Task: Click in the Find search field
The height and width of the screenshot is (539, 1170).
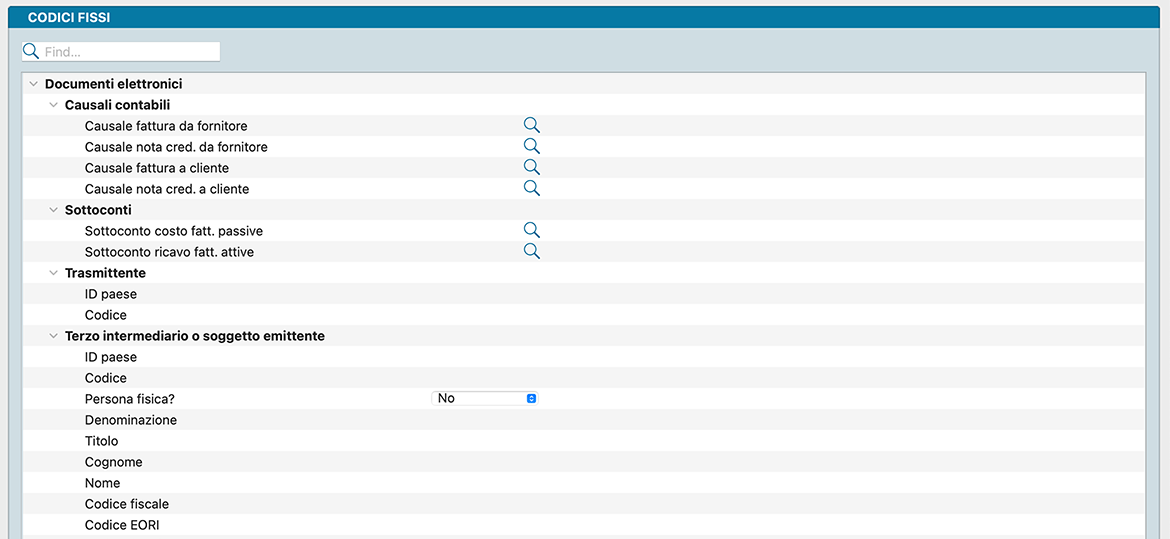Action: click(x=130, y=52)
